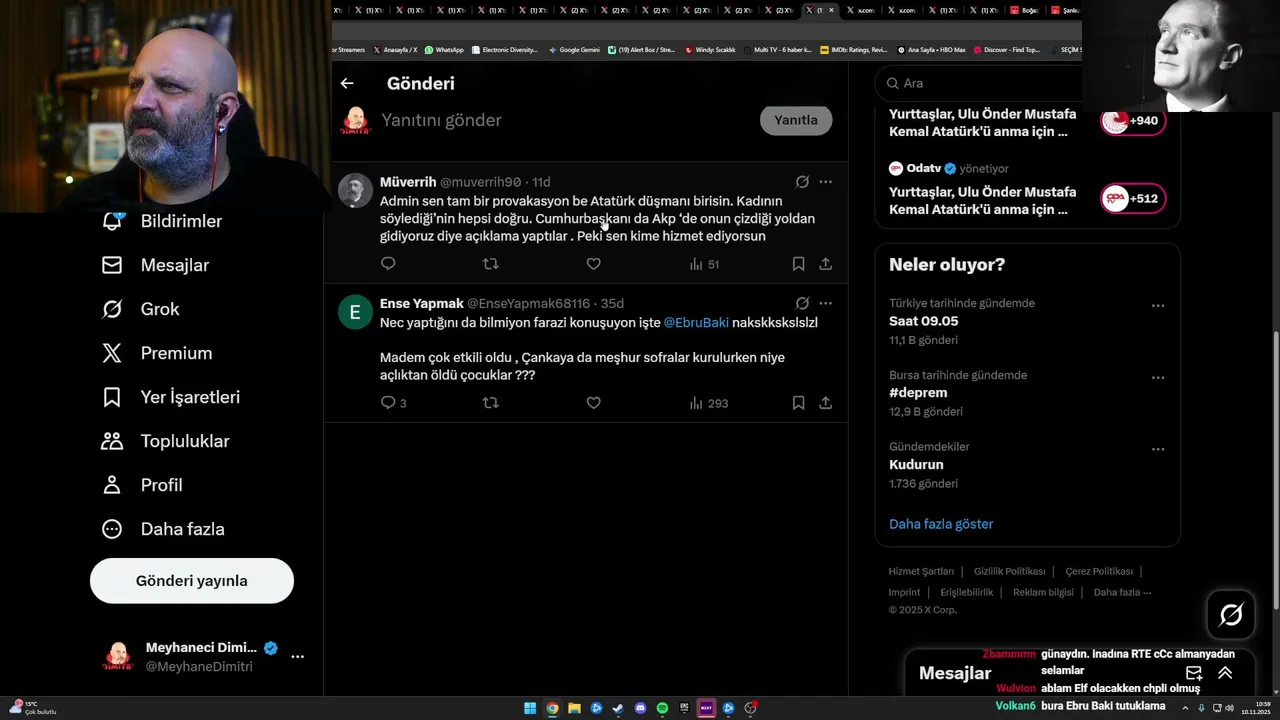Click the Ara search field
The image size is (1280, 720).
tap(978, 84)
